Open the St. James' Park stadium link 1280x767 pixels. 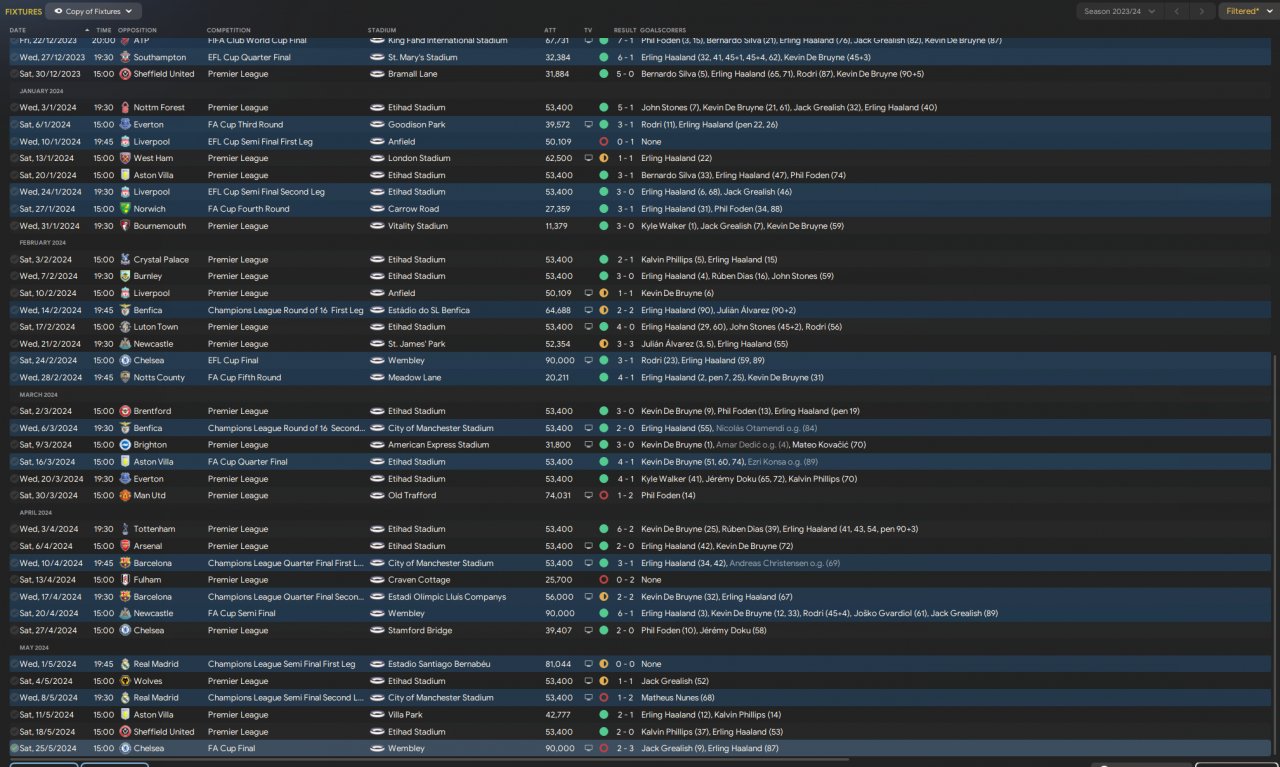click(418, 344)
